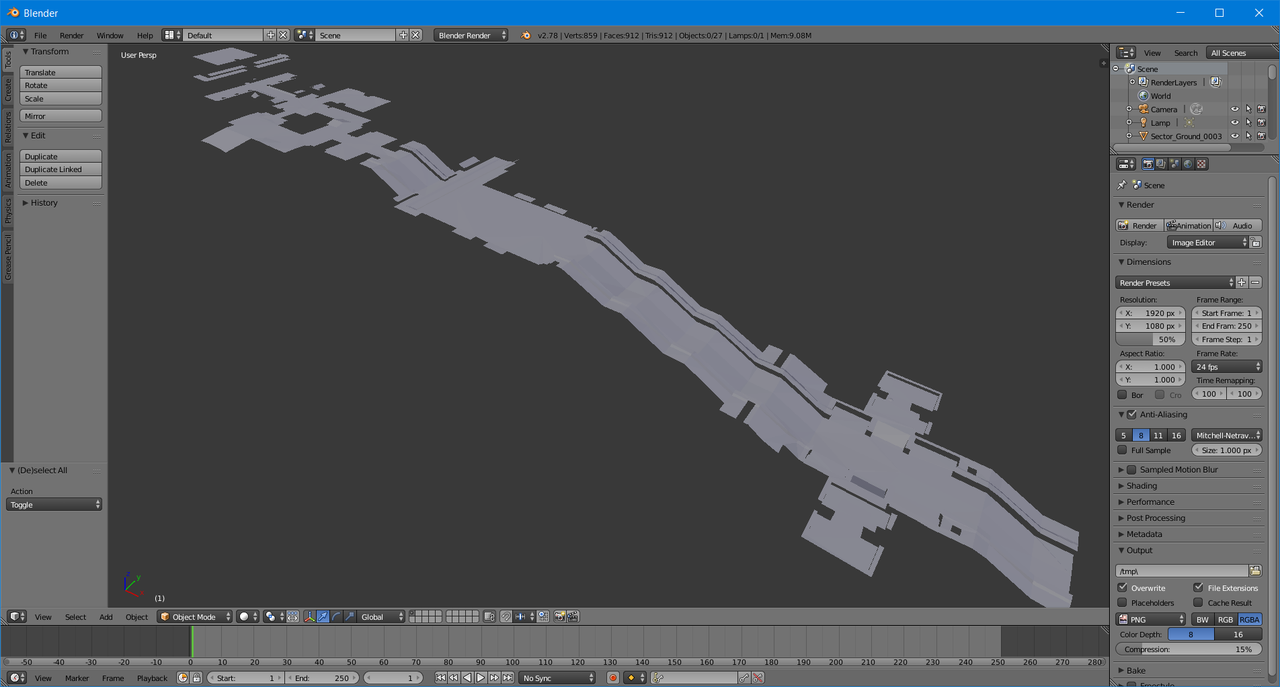Select the Render properties tab camera icon
The image size is (1280, 687).
point(1148,164)
